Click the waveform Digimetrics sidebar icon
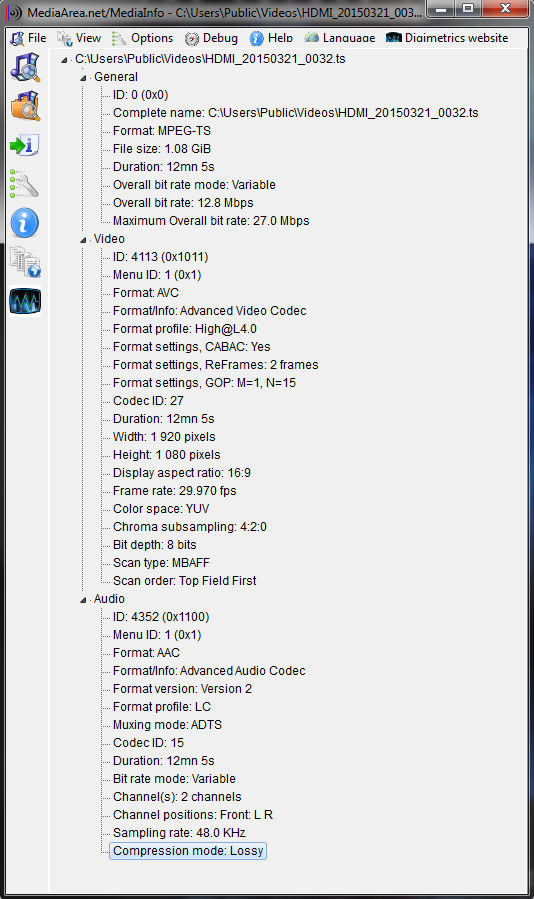The image size is (534, 899). point(25,301)
